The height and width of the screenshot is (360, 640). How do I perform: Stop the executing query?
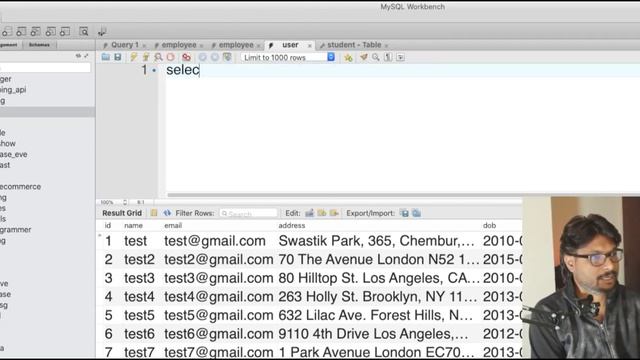point(170,57)
